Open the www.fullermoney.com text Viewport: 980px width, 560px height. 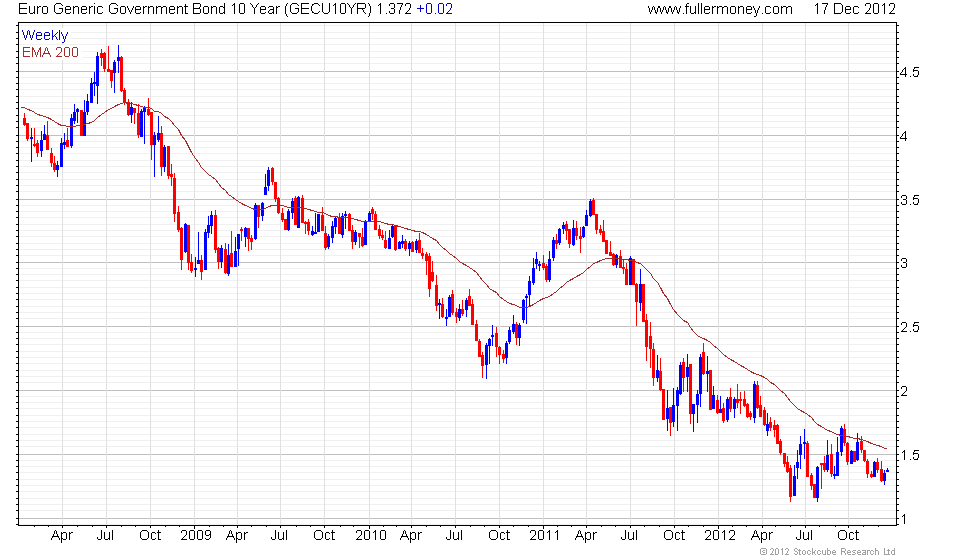[720, 9]
